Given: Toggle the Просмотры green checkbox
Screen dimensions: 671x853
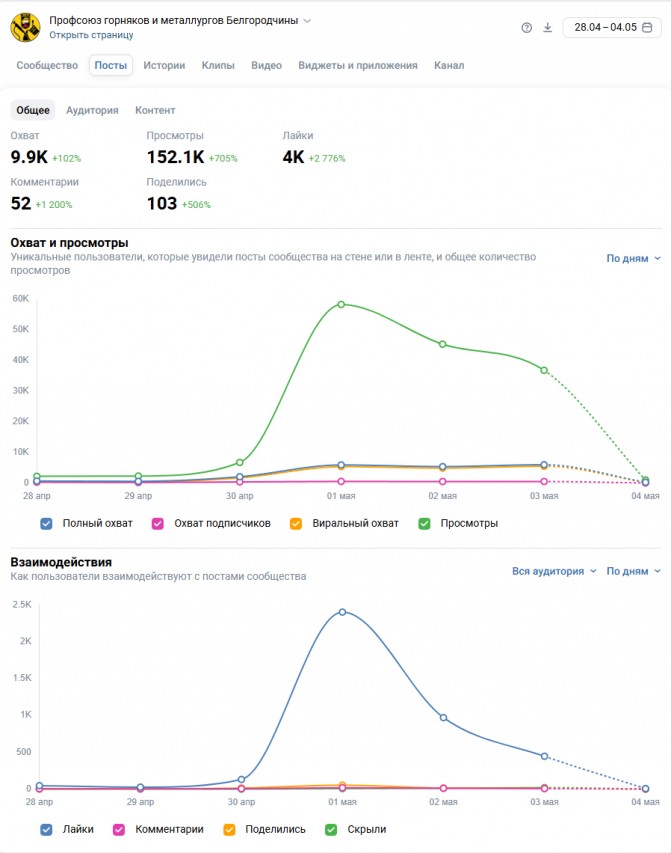Looking at the screenshot, I should coord(424,523).
